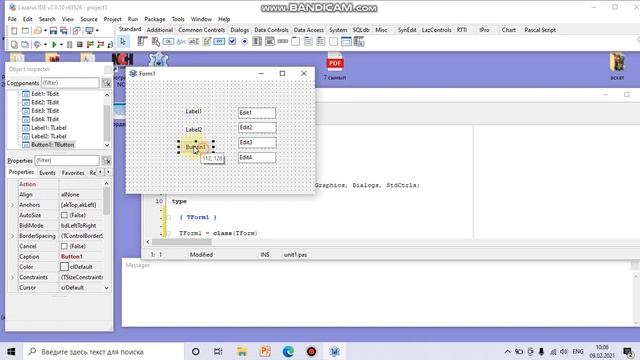The height and width of the screenshot is (360, 640).
Task: Click the Open file folder icon
Action: coord(38,31)
